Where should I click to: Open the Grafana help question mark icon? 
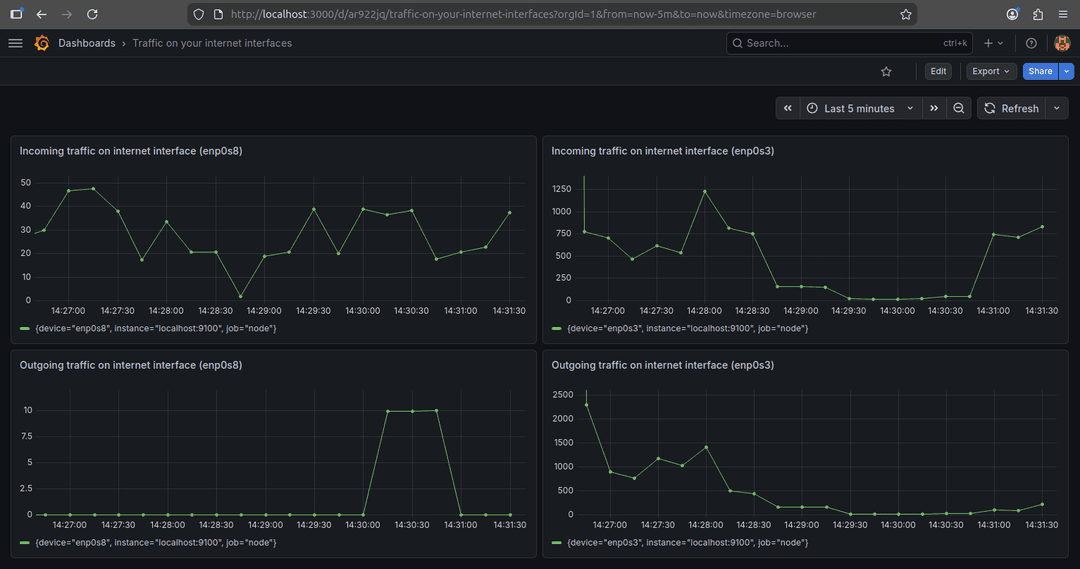(x=1031, y=43)
